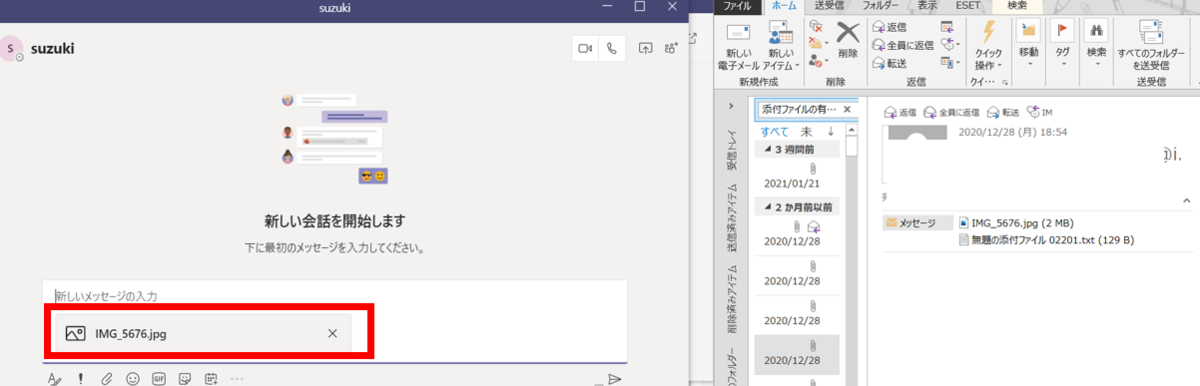Open attachment IMG_5676.jpg (2 MB) in Outlook

1015,223
